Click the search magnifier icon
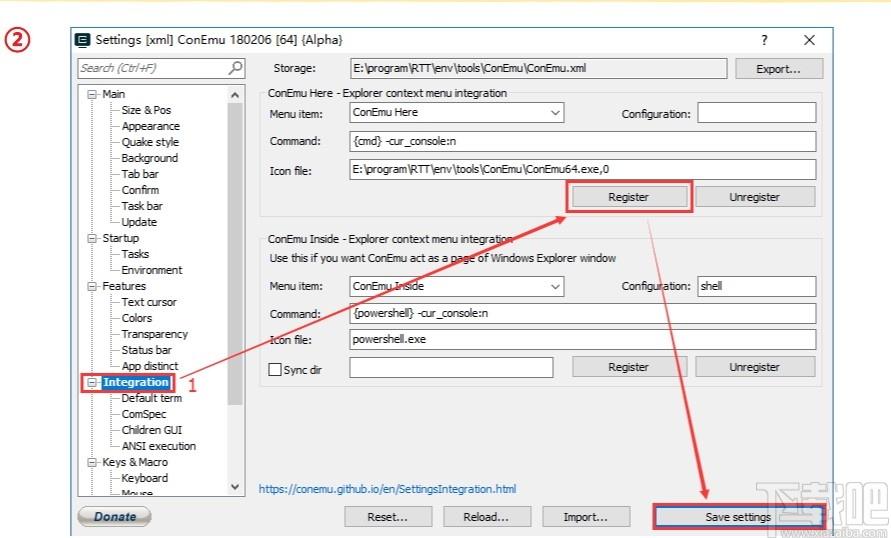This screenshot has width=891, height=538. pos(235,68)
